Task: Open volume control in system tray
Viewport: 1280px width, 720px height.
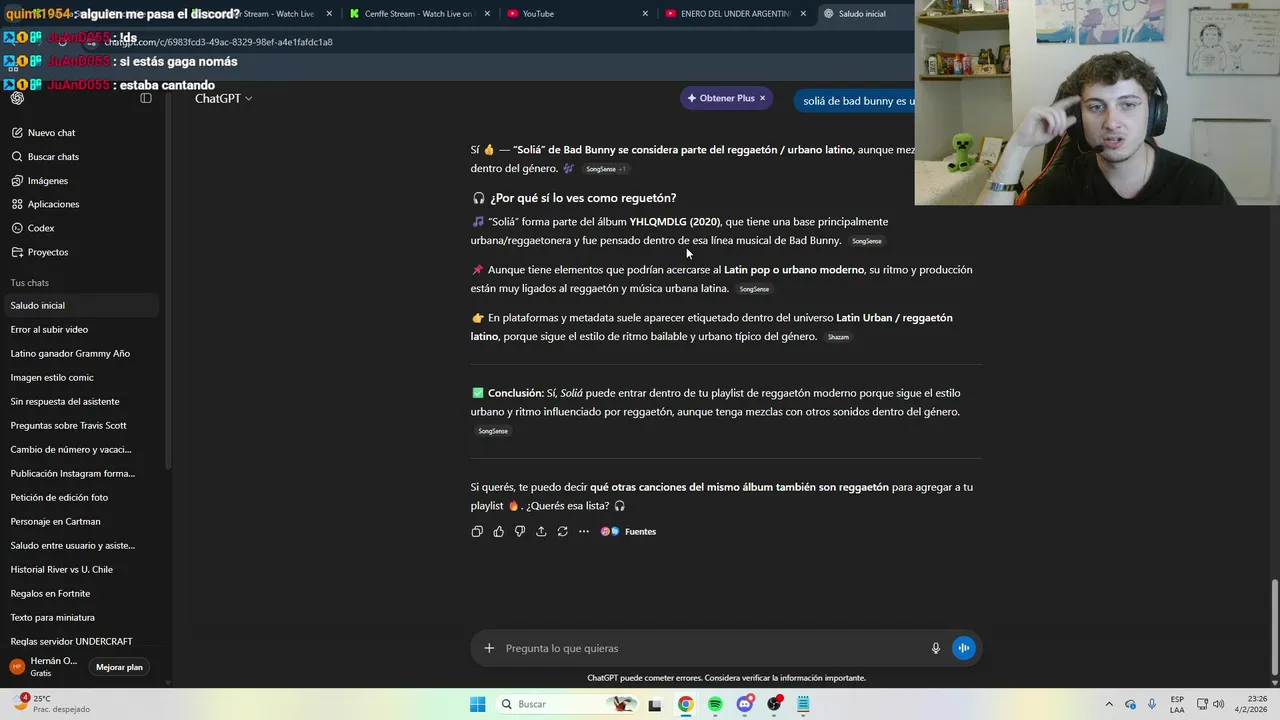Action: 1218,704
